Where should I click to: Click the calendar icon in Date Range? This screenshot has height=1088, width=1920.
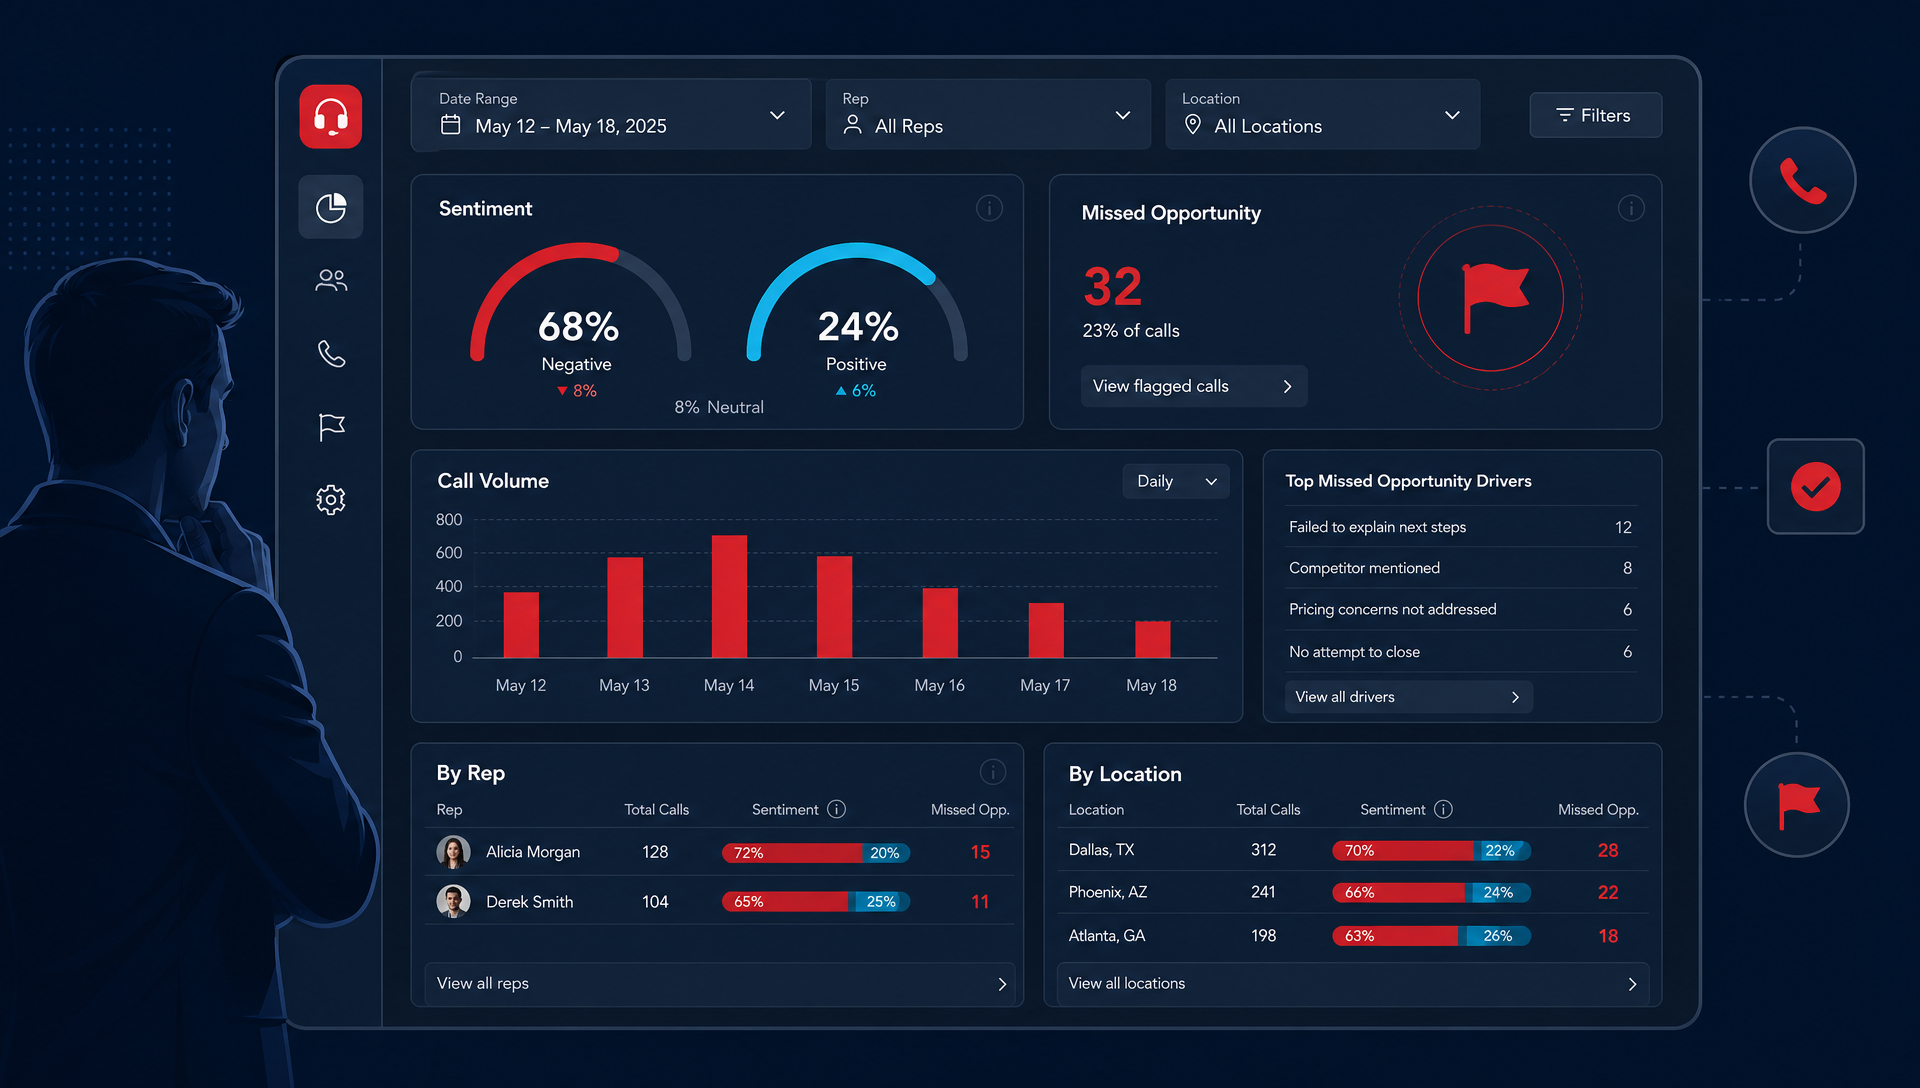click(451, 125)
